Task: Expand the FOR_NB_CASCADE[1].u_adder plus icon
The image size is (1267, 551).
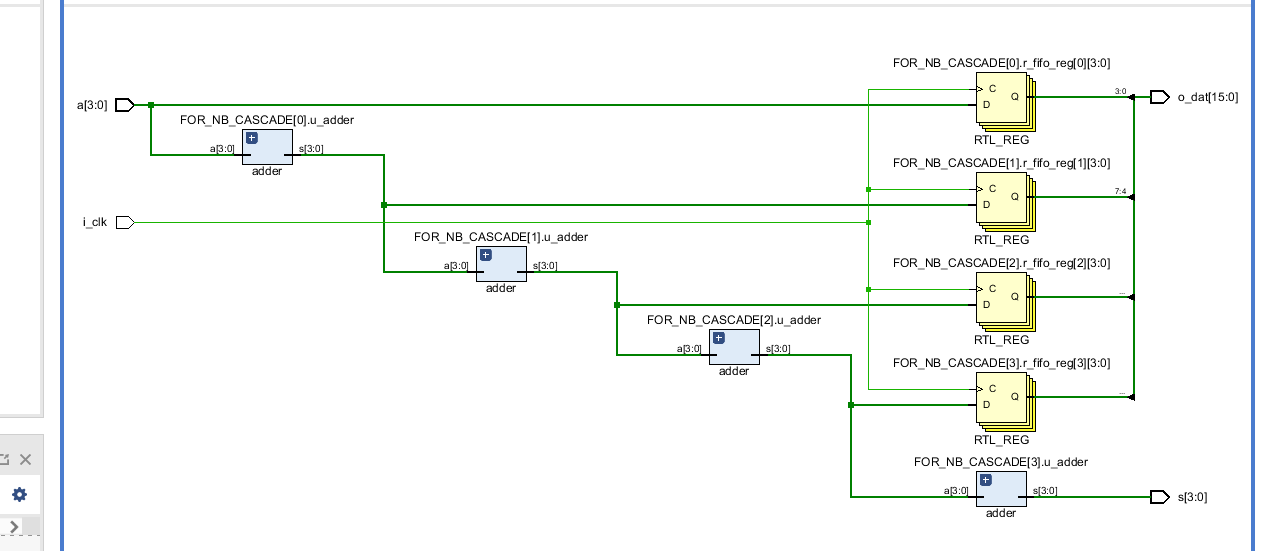Action: [x=486, y=255]
